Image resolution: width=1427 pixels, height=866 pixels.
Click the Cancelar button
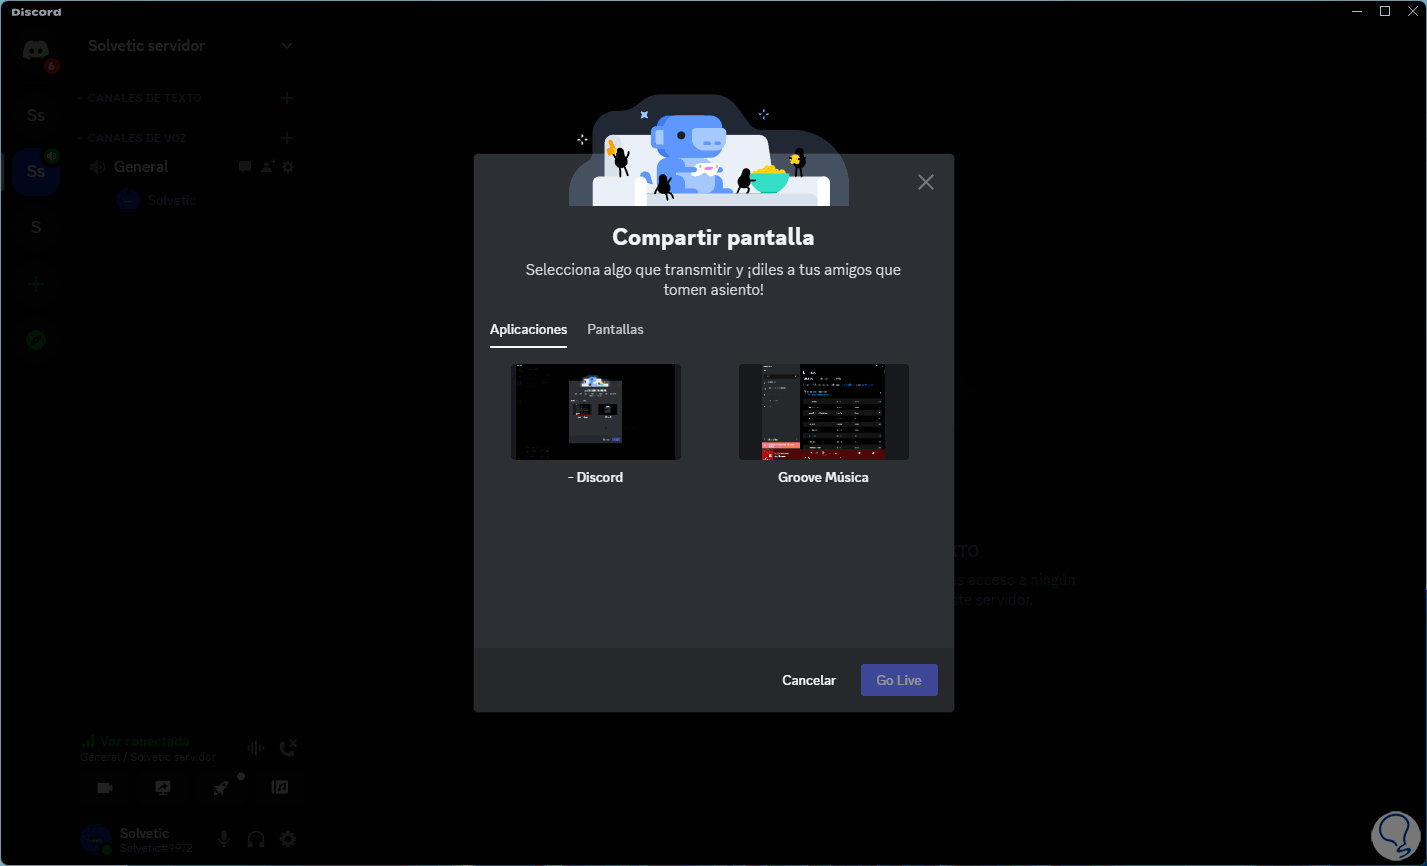(x=809, y=680)
